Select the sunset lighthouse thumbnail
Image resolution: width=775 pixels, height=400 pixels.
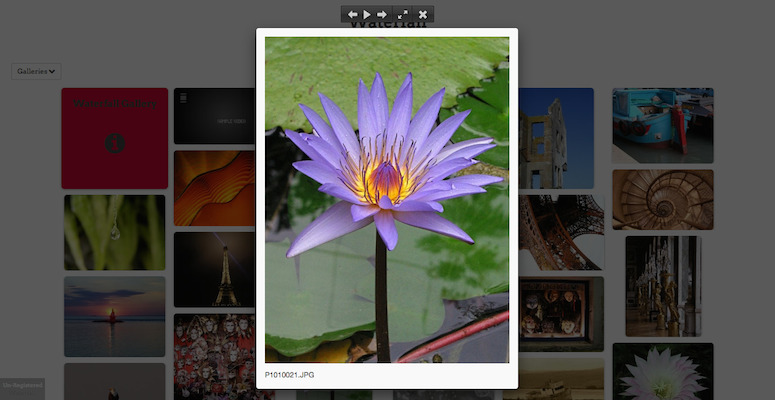(114, 316)
